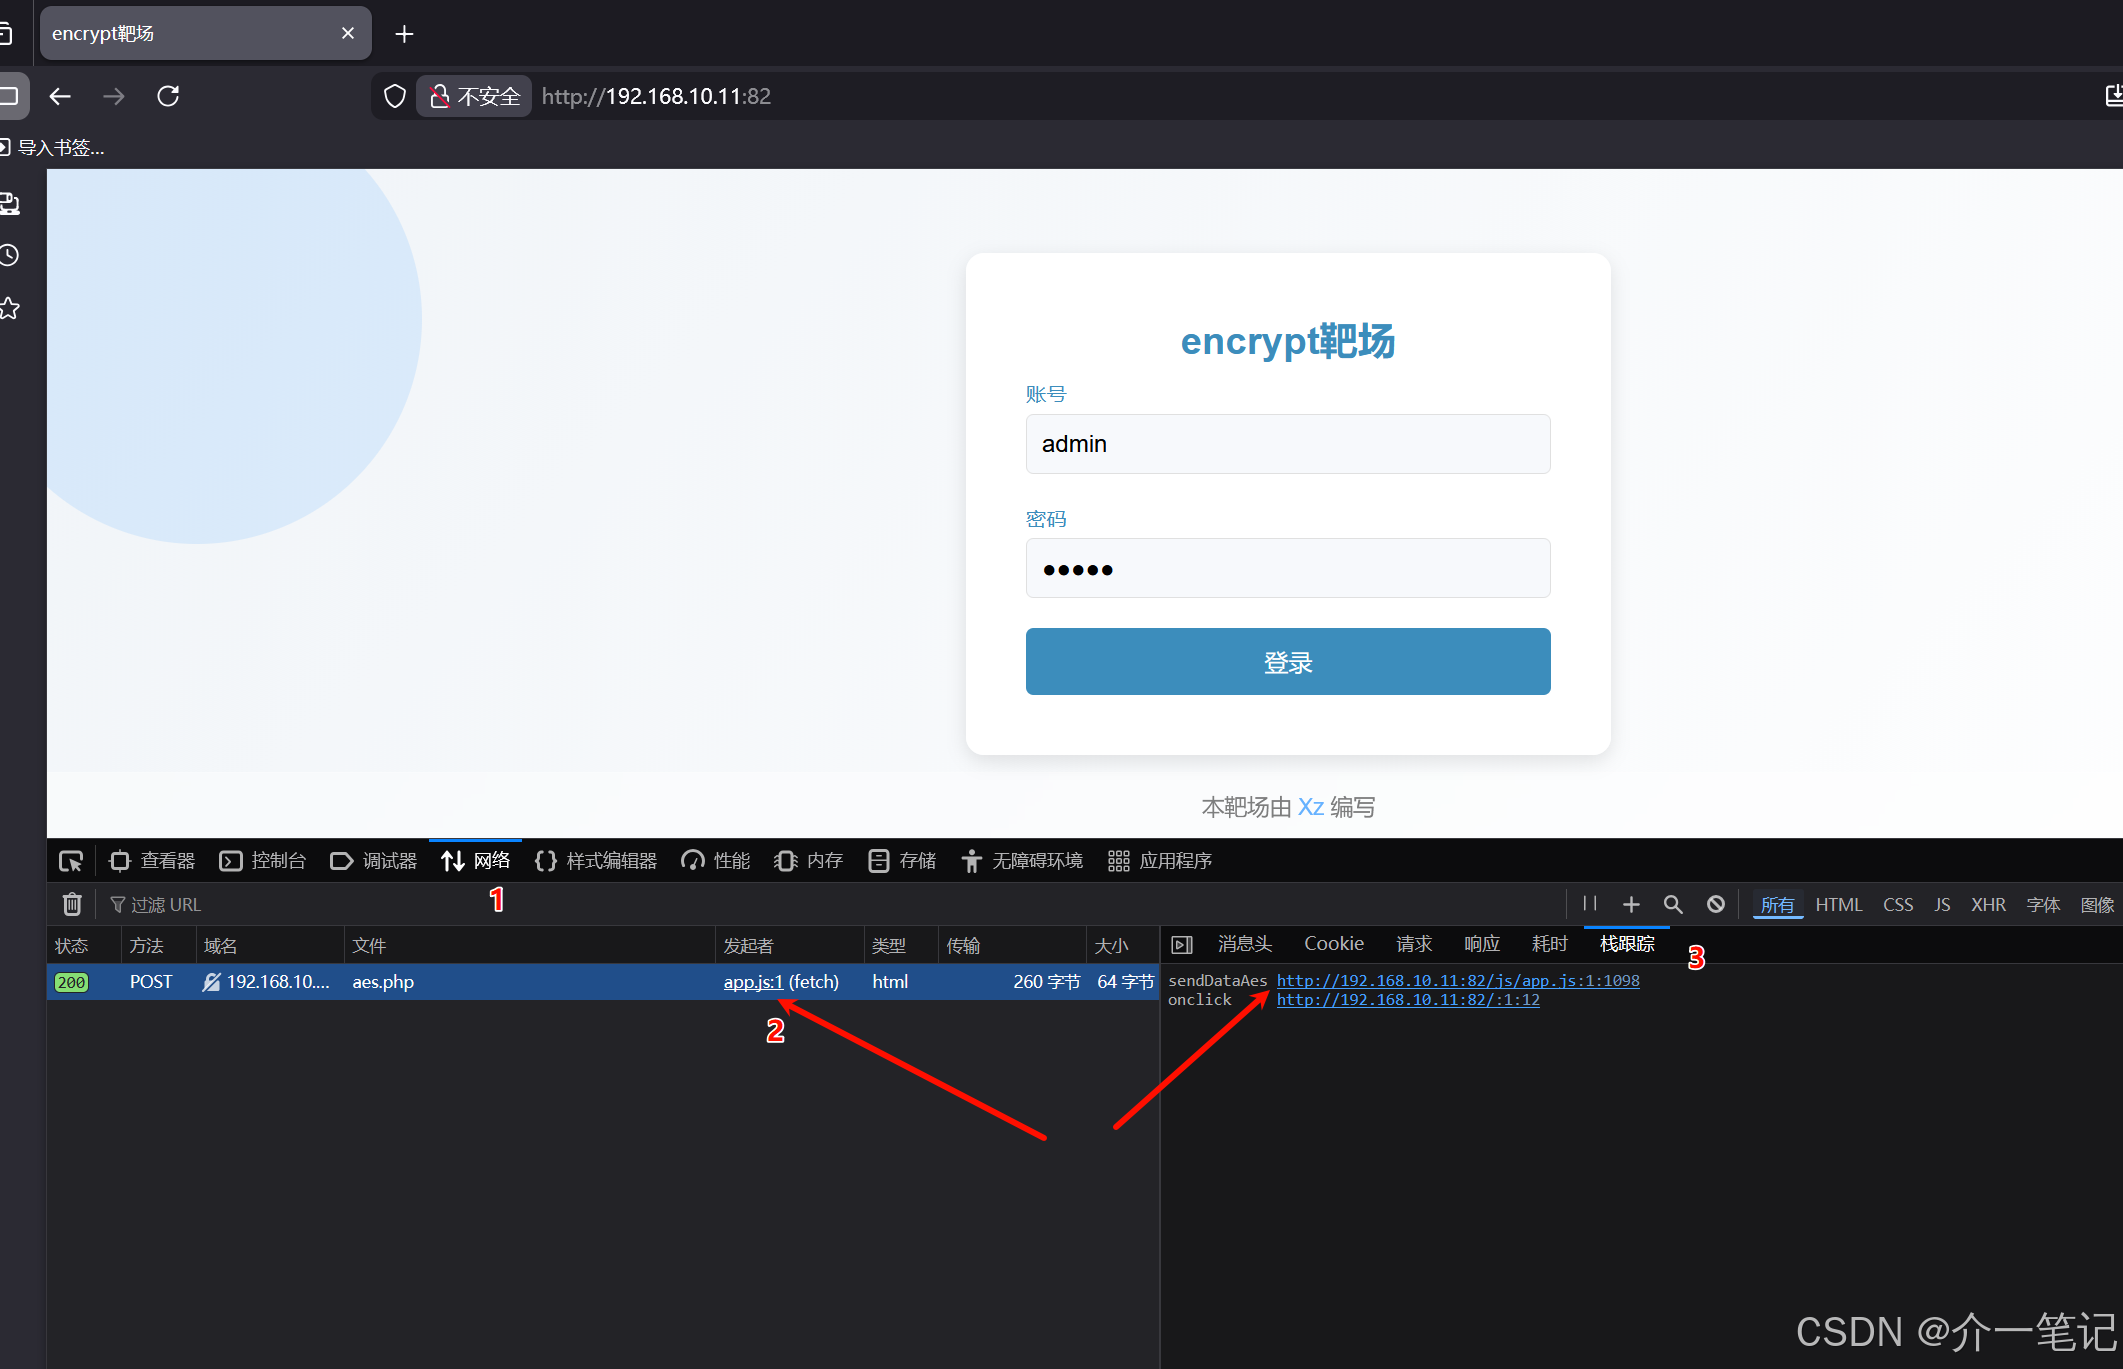This screenshot has height=1369, width=2123.
Task: Click the 不安全 site security indicator
Action: pos(475,96)
